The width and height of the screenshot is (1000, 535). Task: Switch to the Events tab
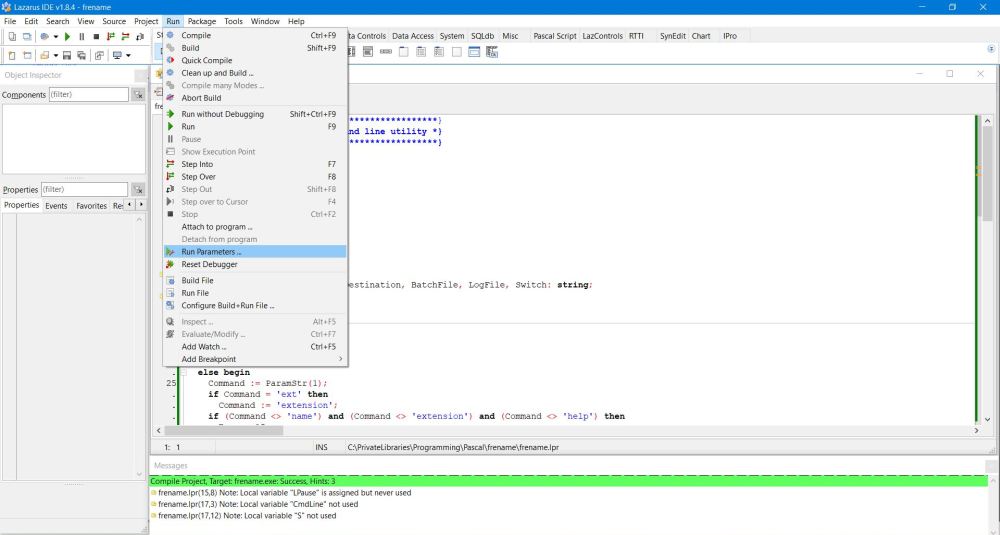click(56, 206)
